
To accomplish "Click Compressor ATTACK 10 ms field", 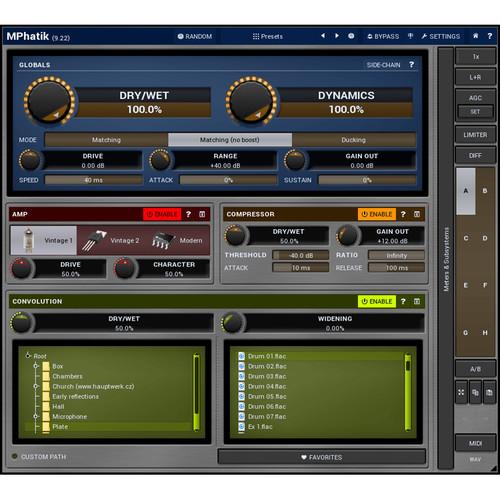I will (x=301, y=268).
